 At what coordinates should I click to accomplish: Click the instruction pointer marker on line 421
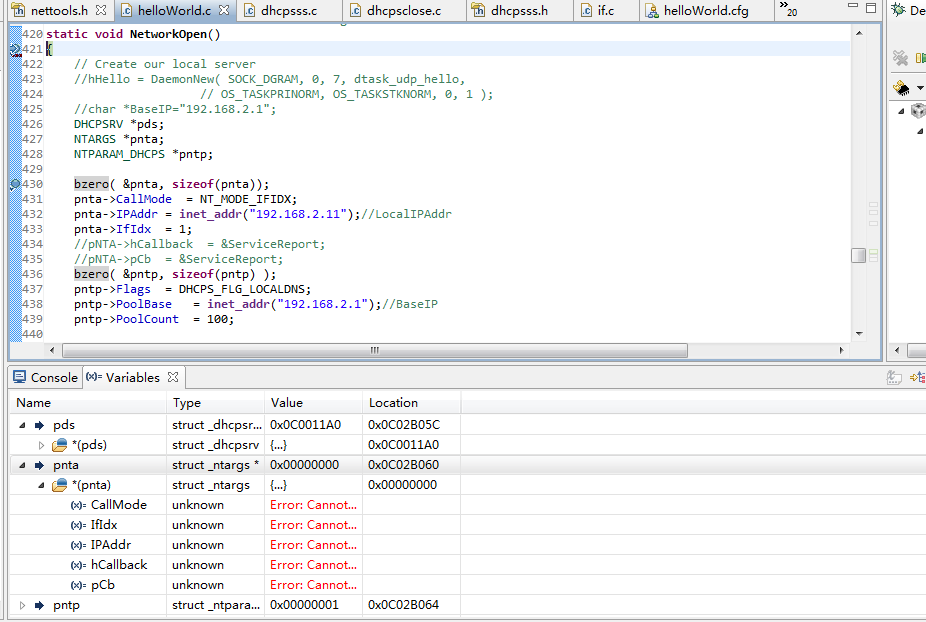click(15, 50)
